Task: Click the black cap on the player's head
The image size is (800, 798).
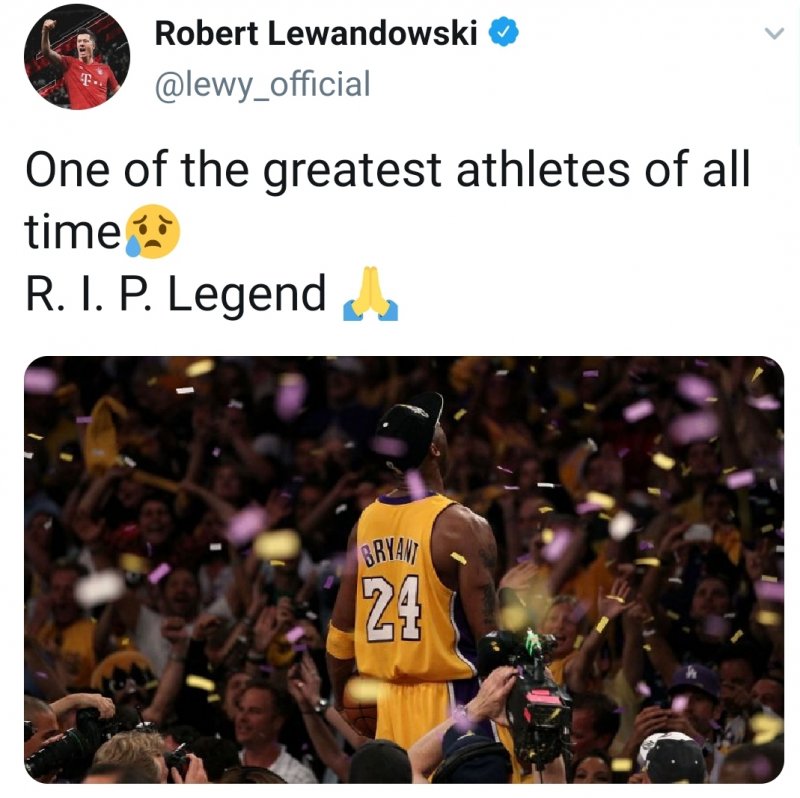Action: (407, 430)
